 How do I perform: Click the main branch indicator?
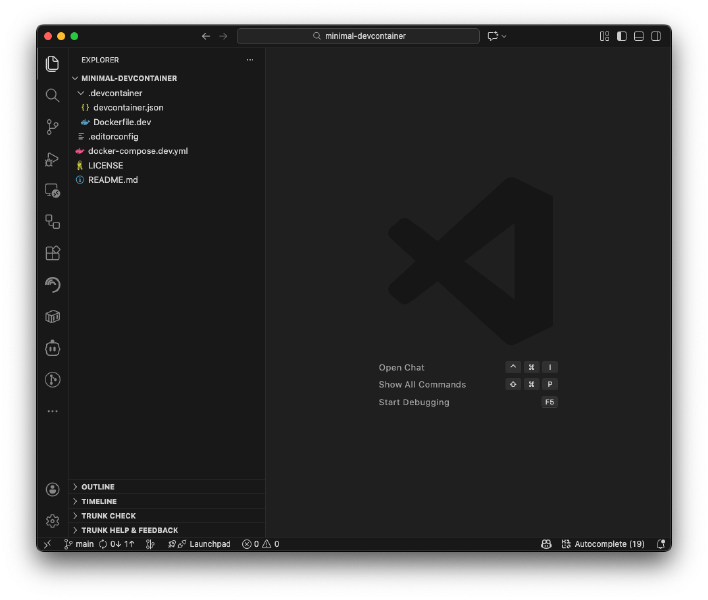click(x=79, y=544)
